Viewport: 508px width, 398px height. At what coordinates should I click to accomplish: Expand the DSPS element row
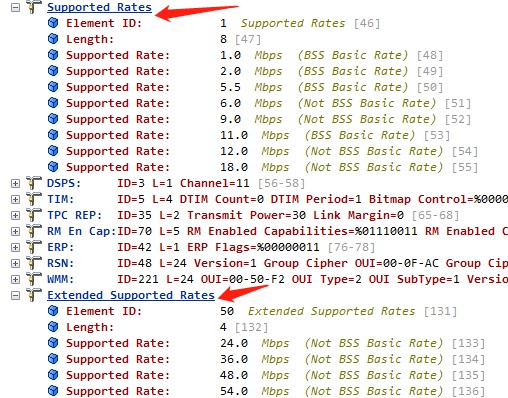pyautogui.click(x=15, y=183)
